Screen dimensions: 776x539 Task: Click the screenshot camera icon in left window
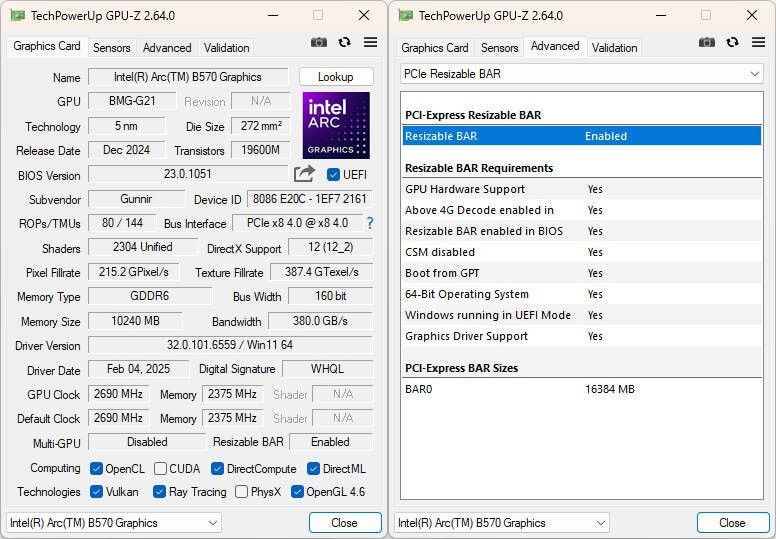[319, 43]
